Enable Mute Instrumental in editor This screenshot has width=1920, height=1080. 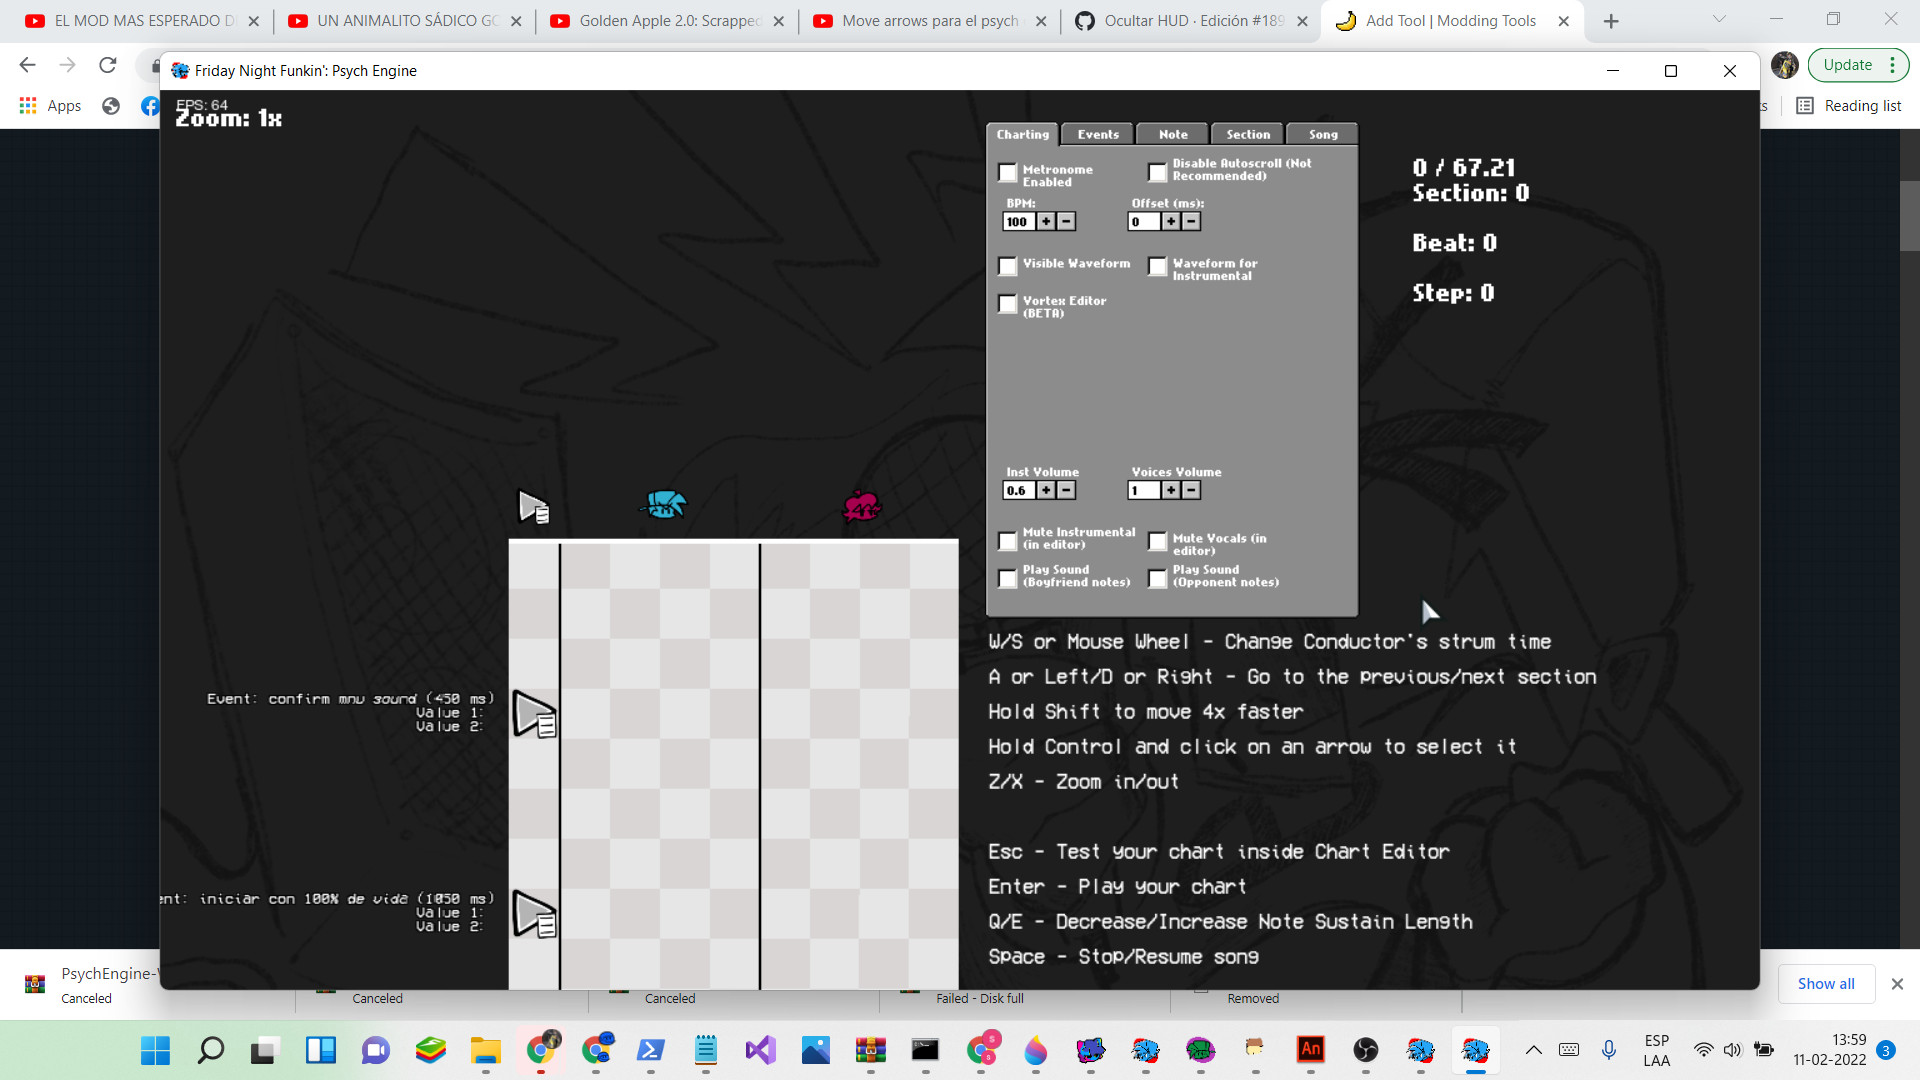point(1008,541)
